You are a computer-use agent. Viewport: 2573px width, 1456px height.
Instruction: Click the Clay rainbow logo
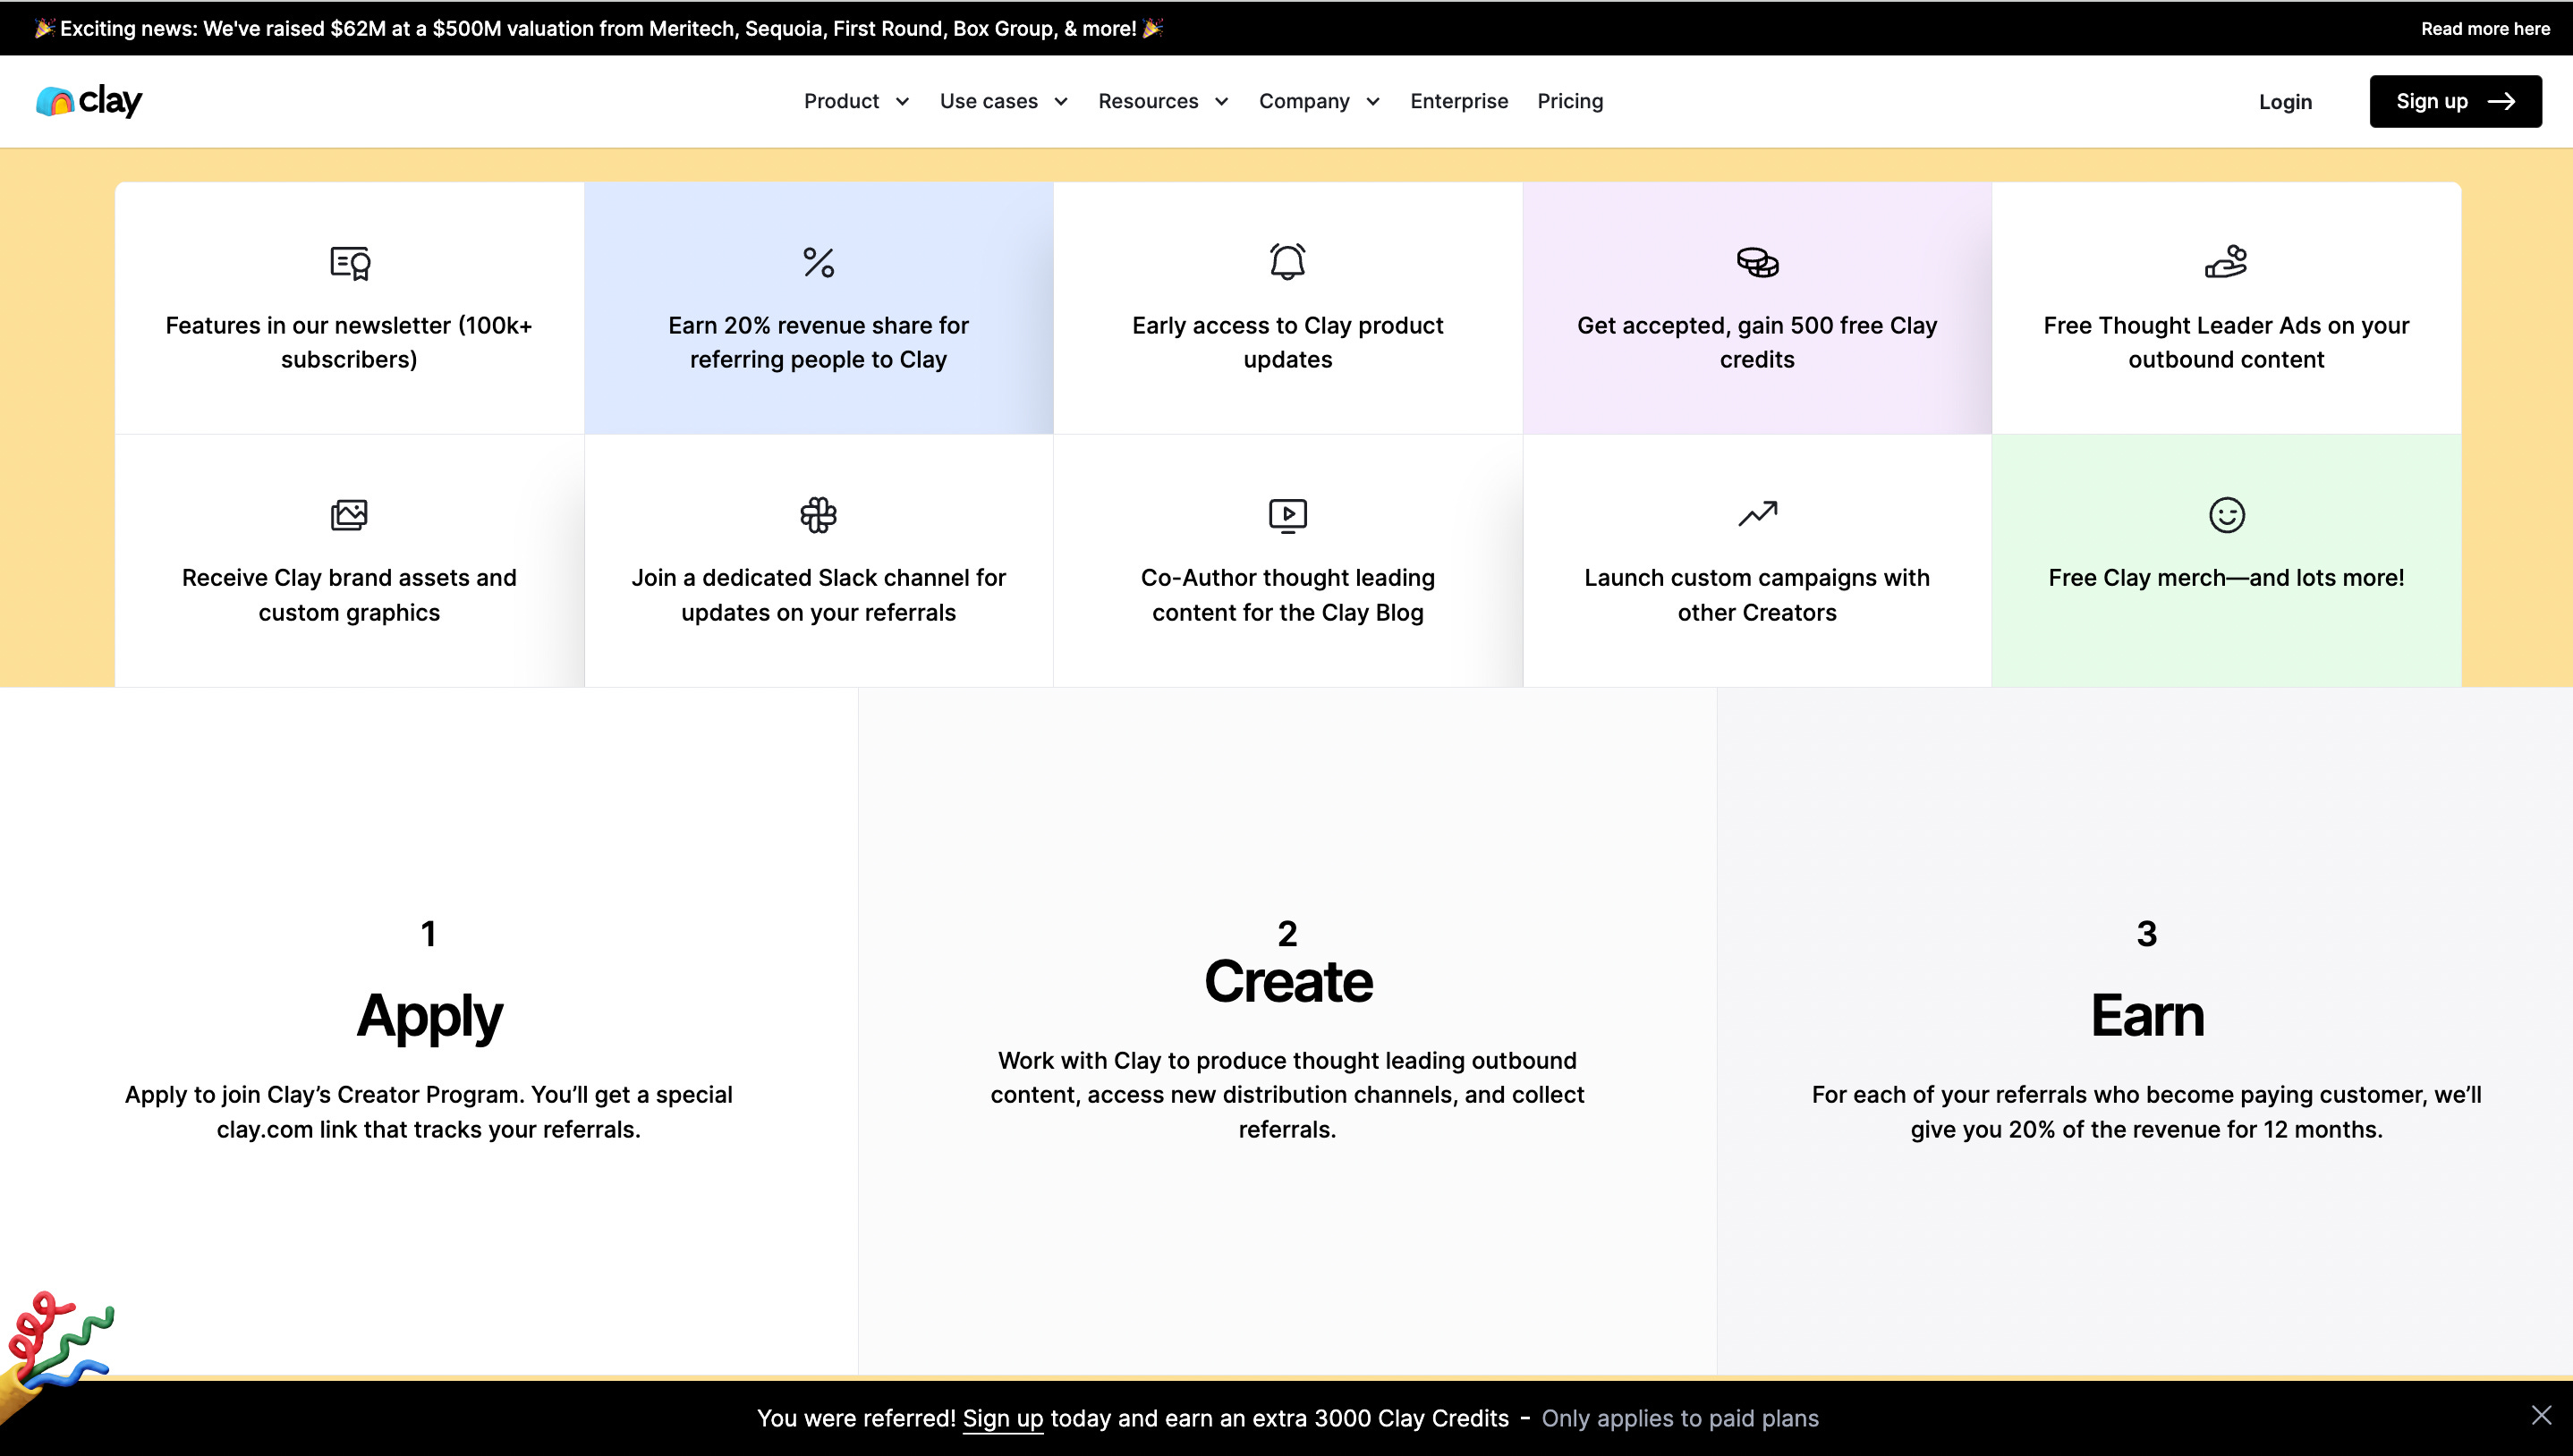pos(89,101)
